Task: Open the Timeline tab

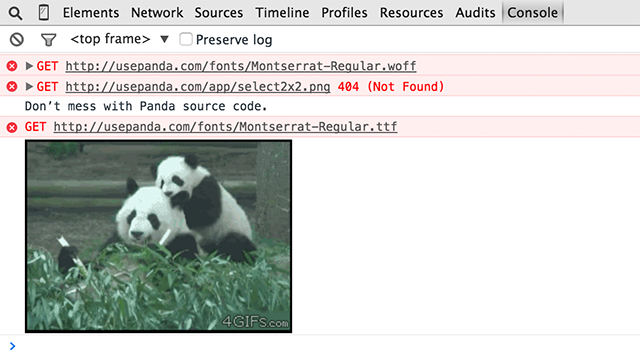Action: pos(282,13)
